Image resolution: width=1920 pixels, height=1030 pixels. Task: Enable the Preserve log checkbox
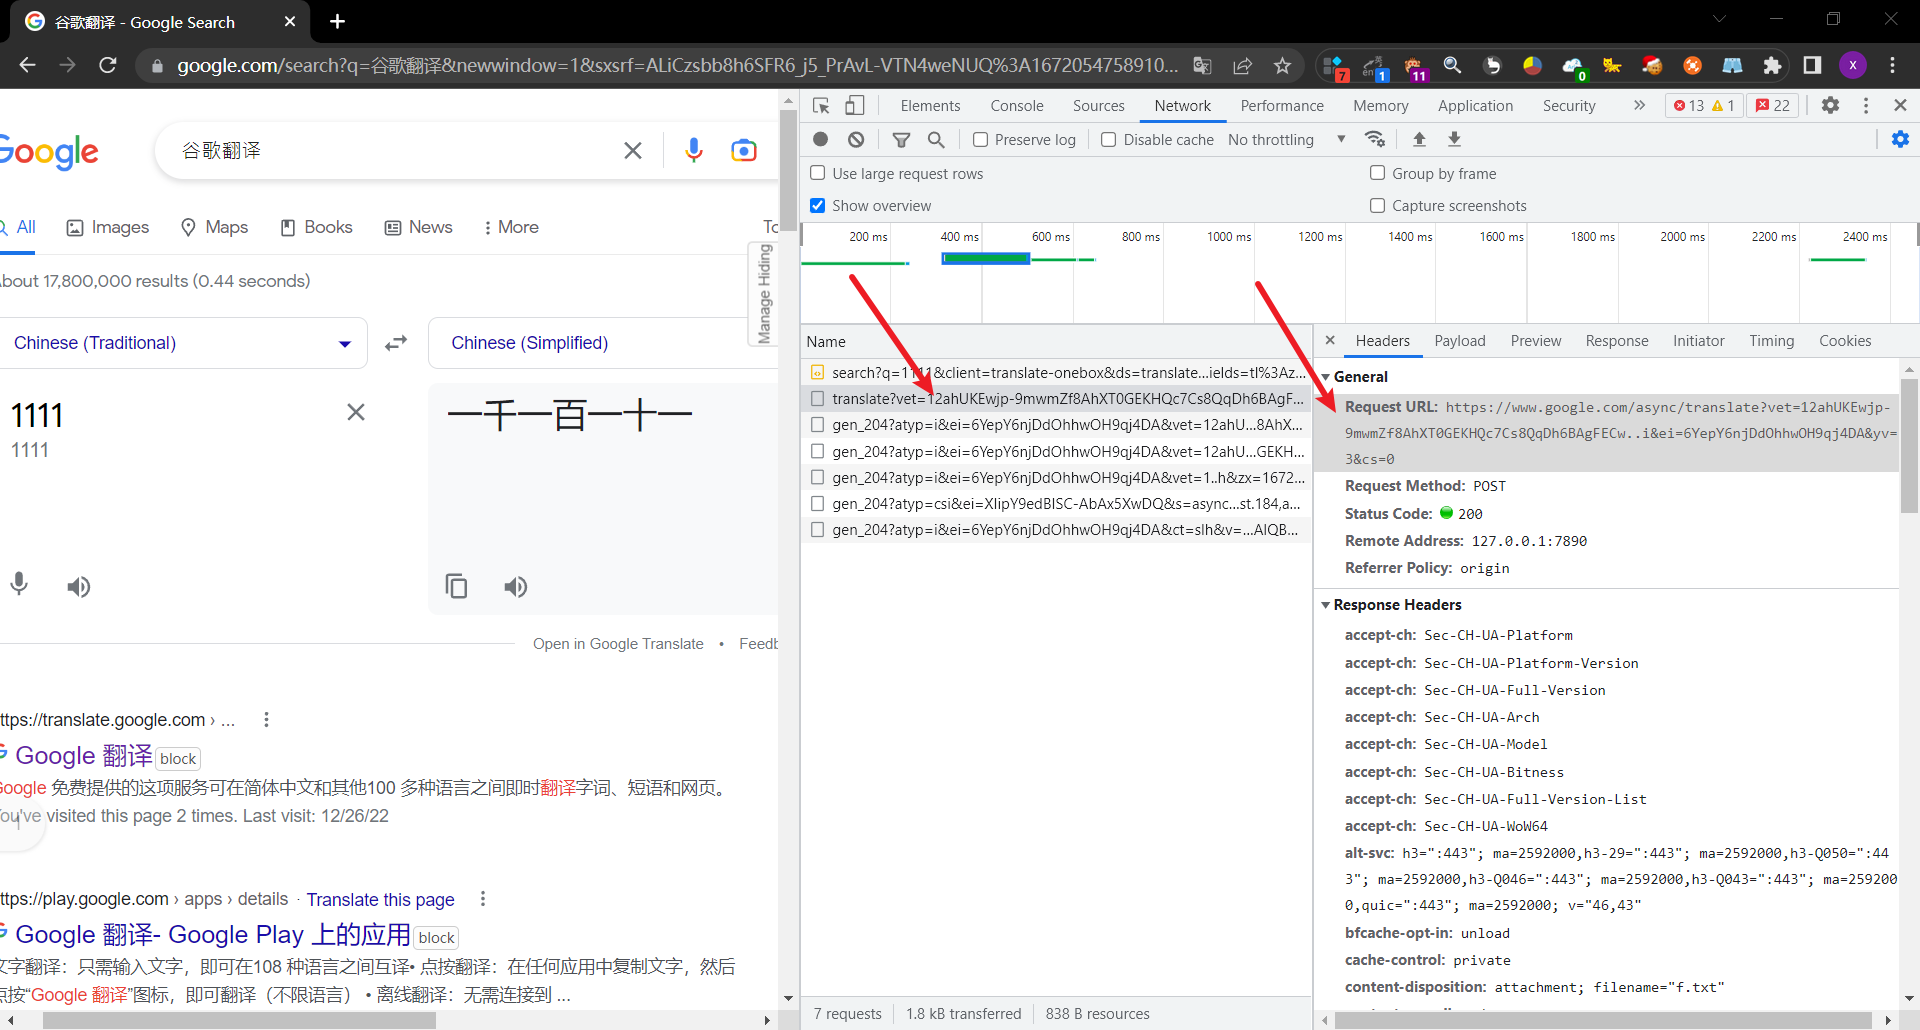click(x=981, y=140)
